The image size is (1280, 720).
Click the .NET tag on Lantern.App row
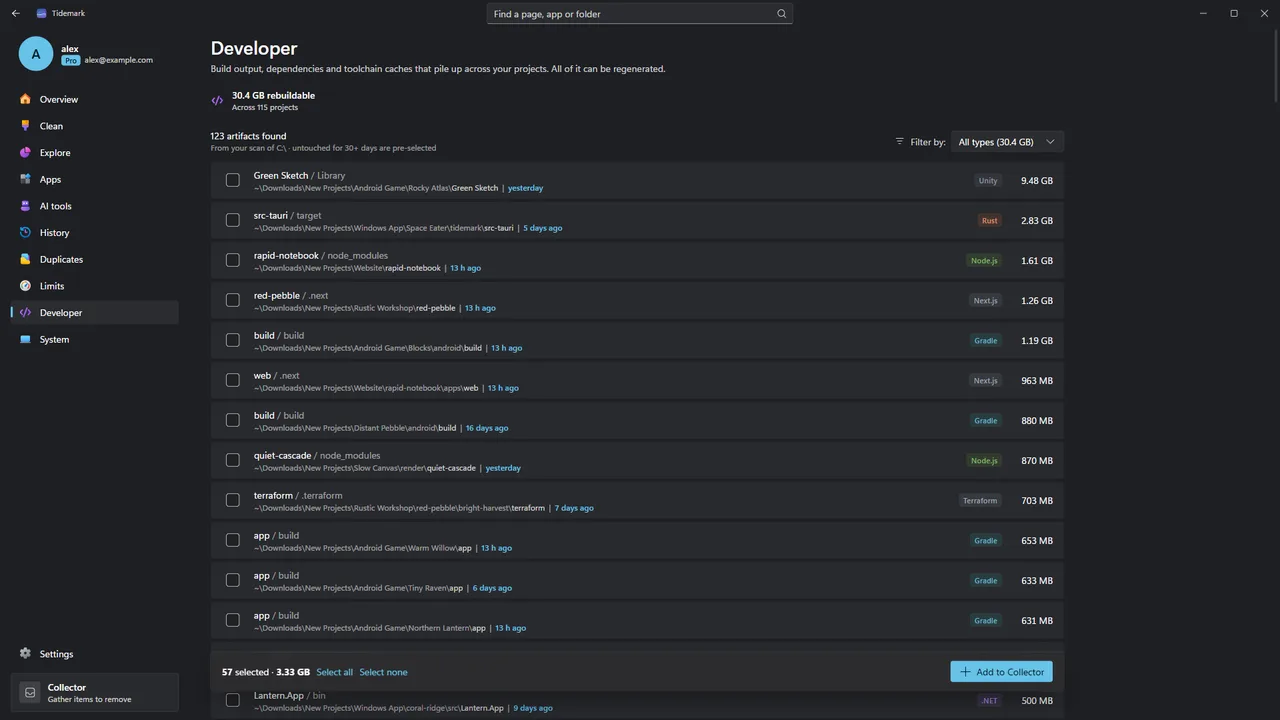click(x=989, y=701)
